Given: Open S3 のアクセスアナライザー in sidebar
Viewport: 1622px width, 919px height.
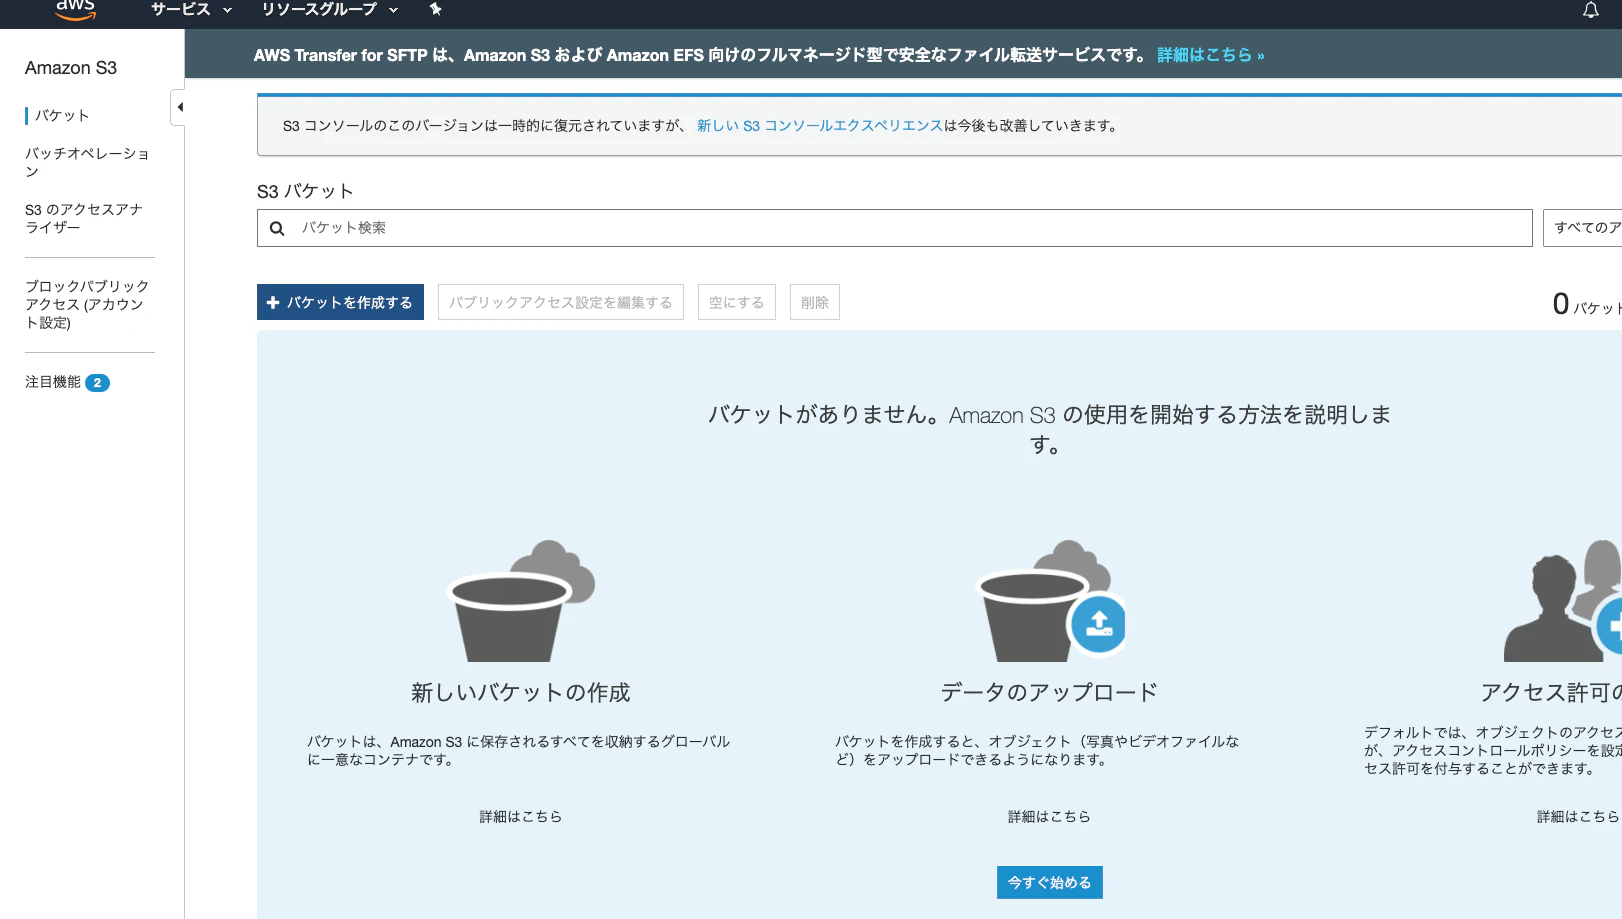Looking at the screenshot, I should click(84, 218).
